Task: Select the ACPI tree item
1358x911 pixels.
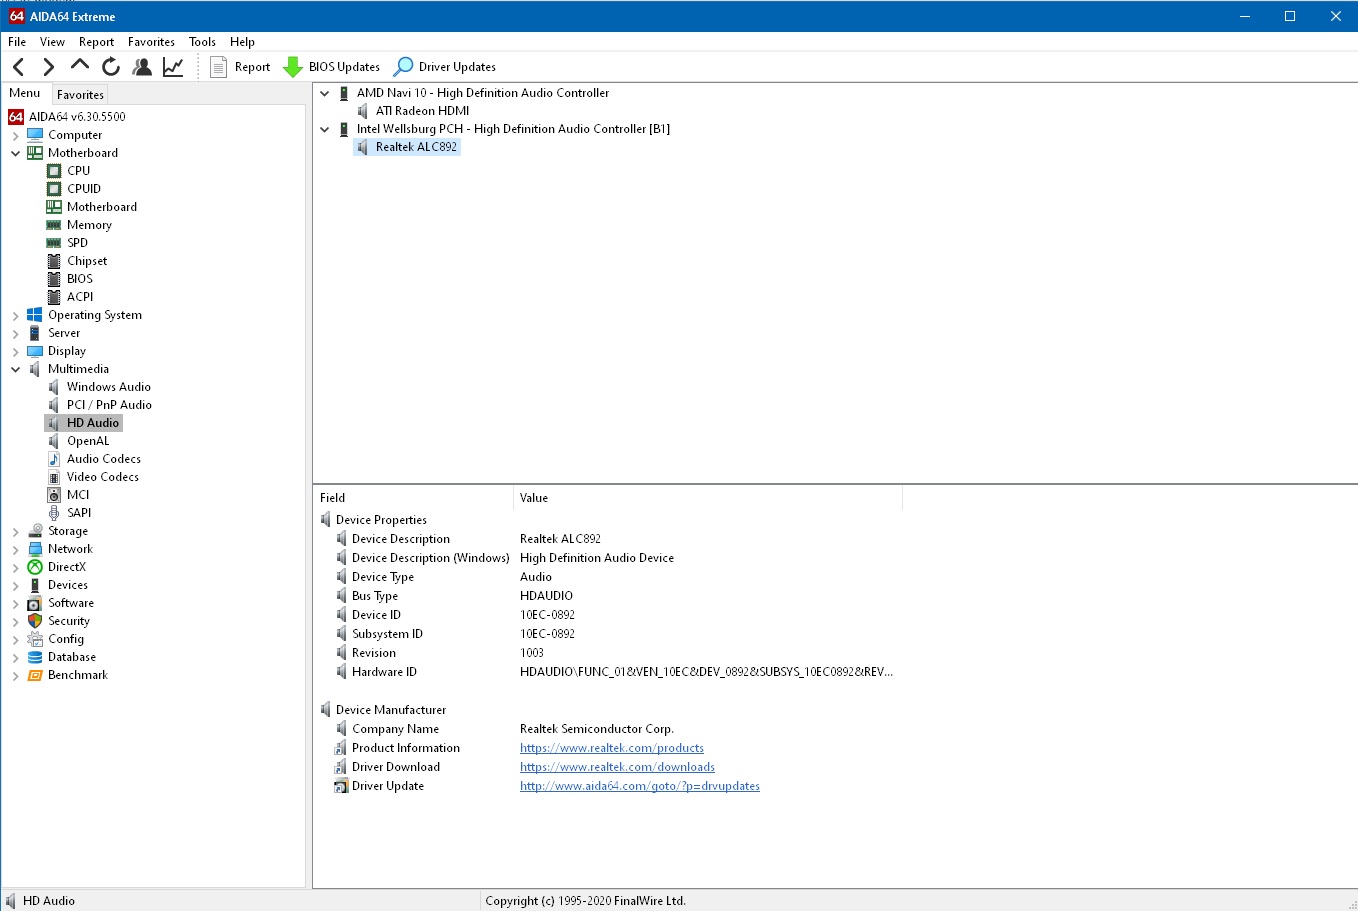Action: (x=80, y=297)
